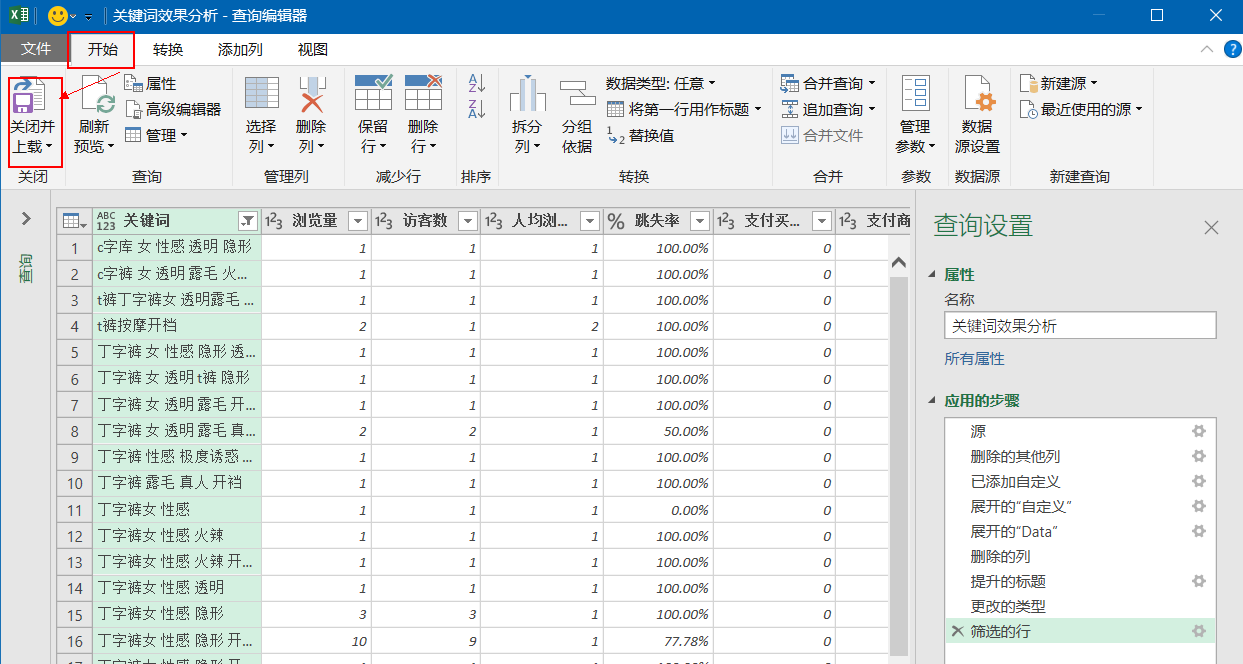Screen dimensions: 1243x664
Task: Open gear settings for 源 step
Action: pyautogui.click(x=1198, y=431)
